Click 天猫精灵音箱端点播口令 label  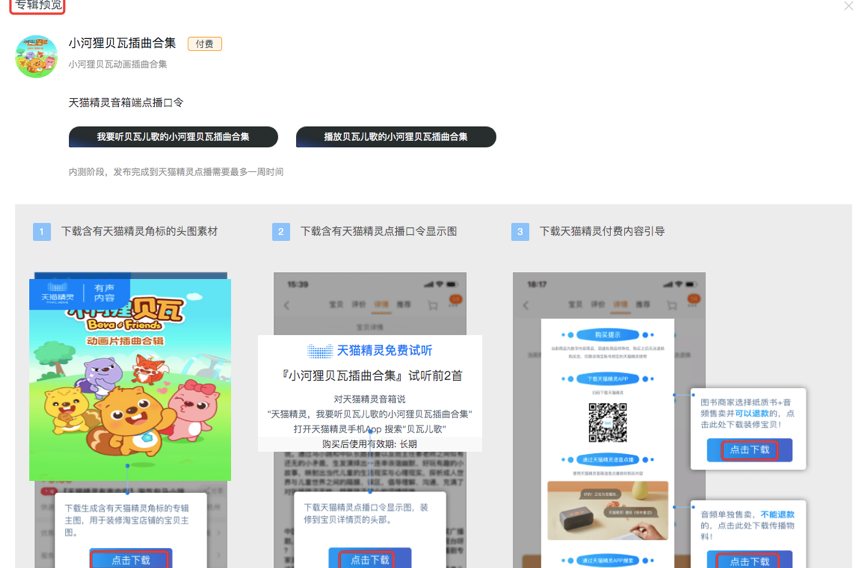click(126, 102)
